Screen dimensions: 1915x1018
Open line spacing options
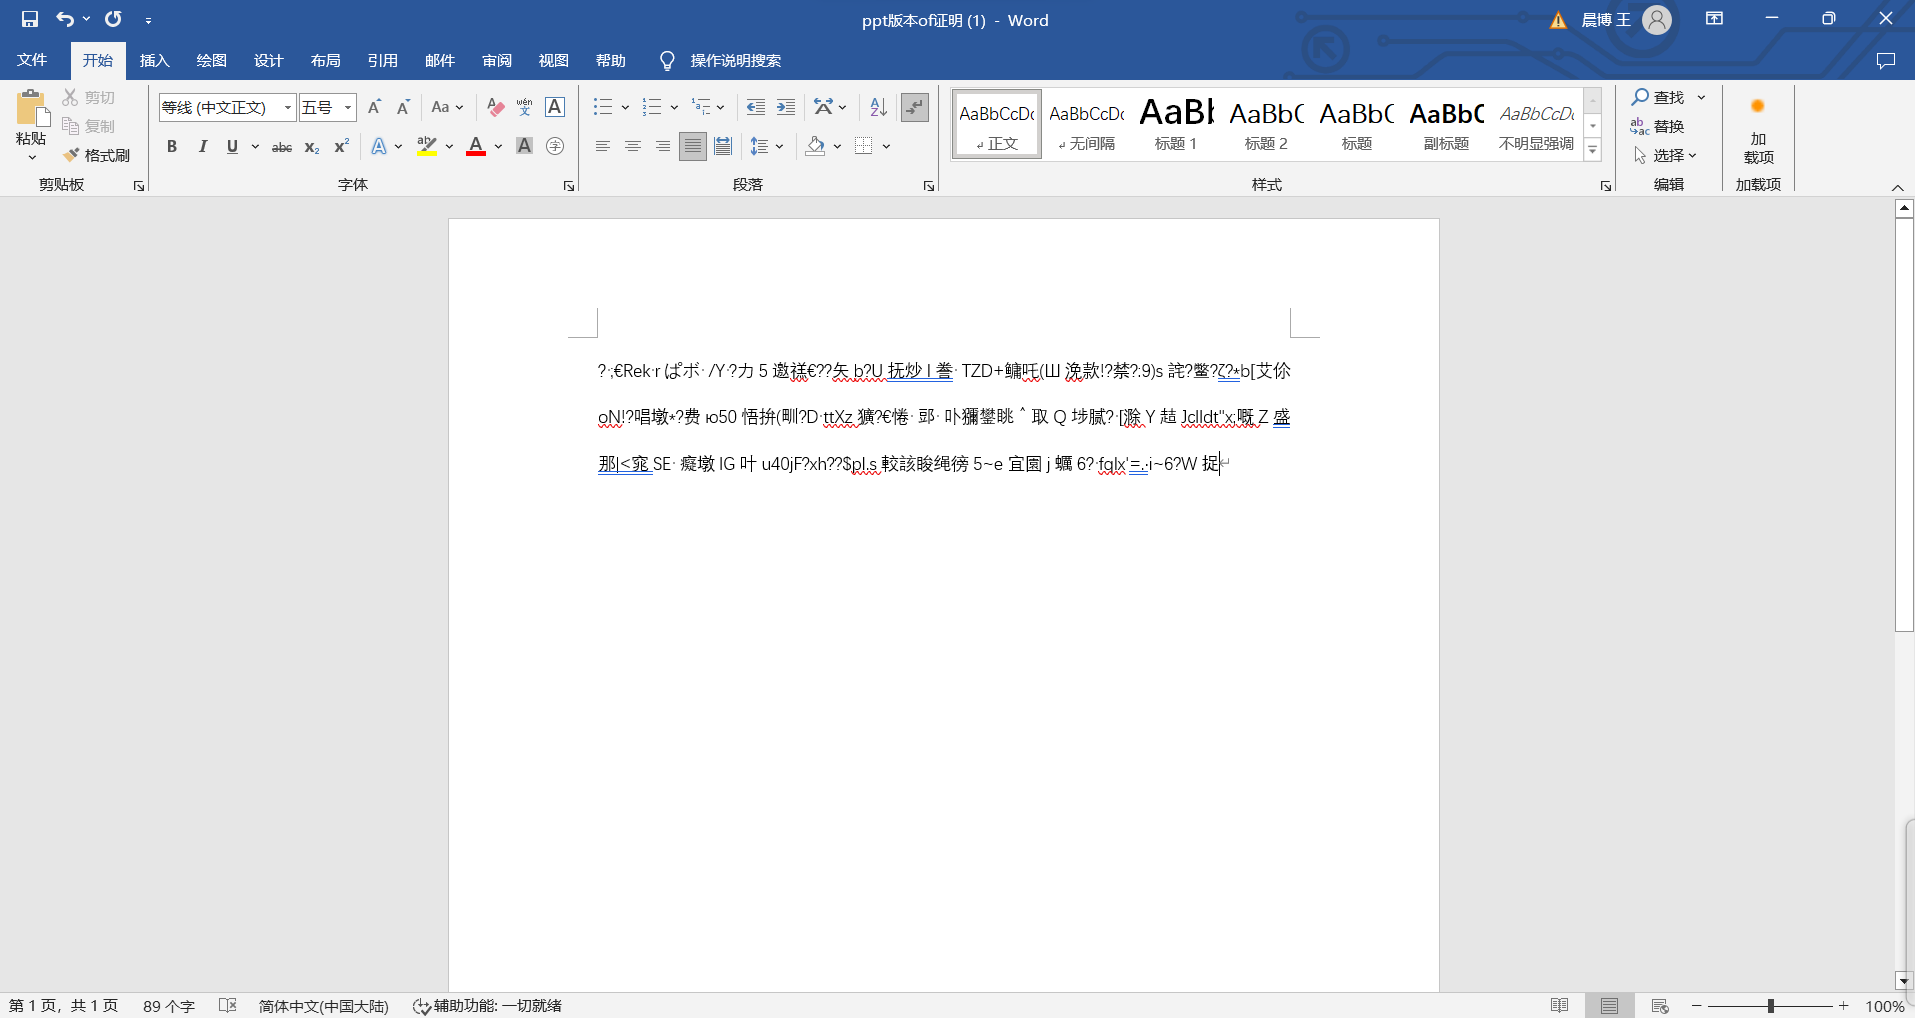click(767, 146)
